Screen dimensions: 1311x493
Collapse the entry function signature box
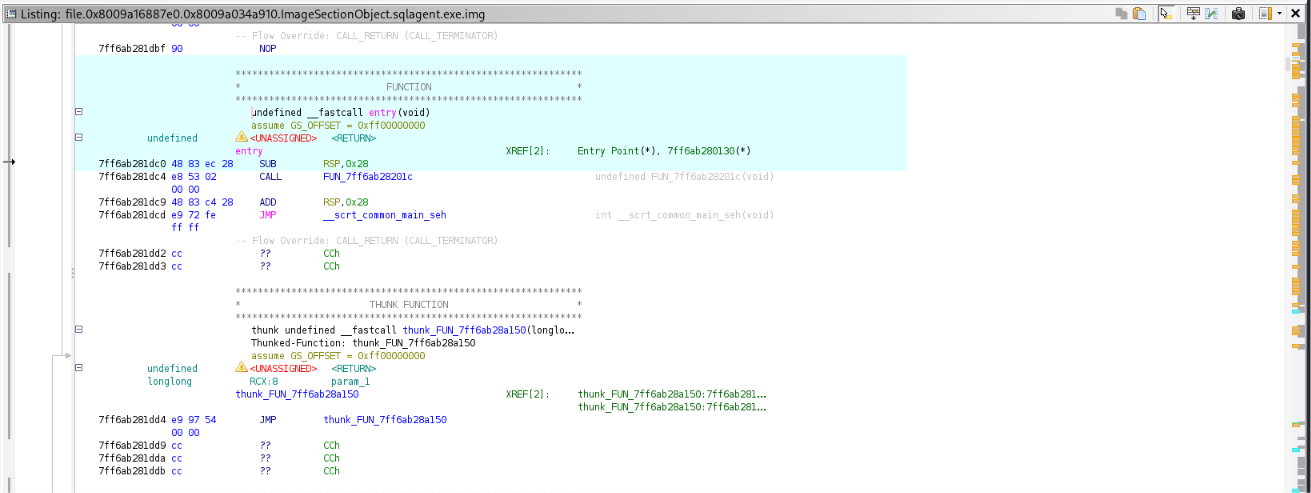click(79, 113)
